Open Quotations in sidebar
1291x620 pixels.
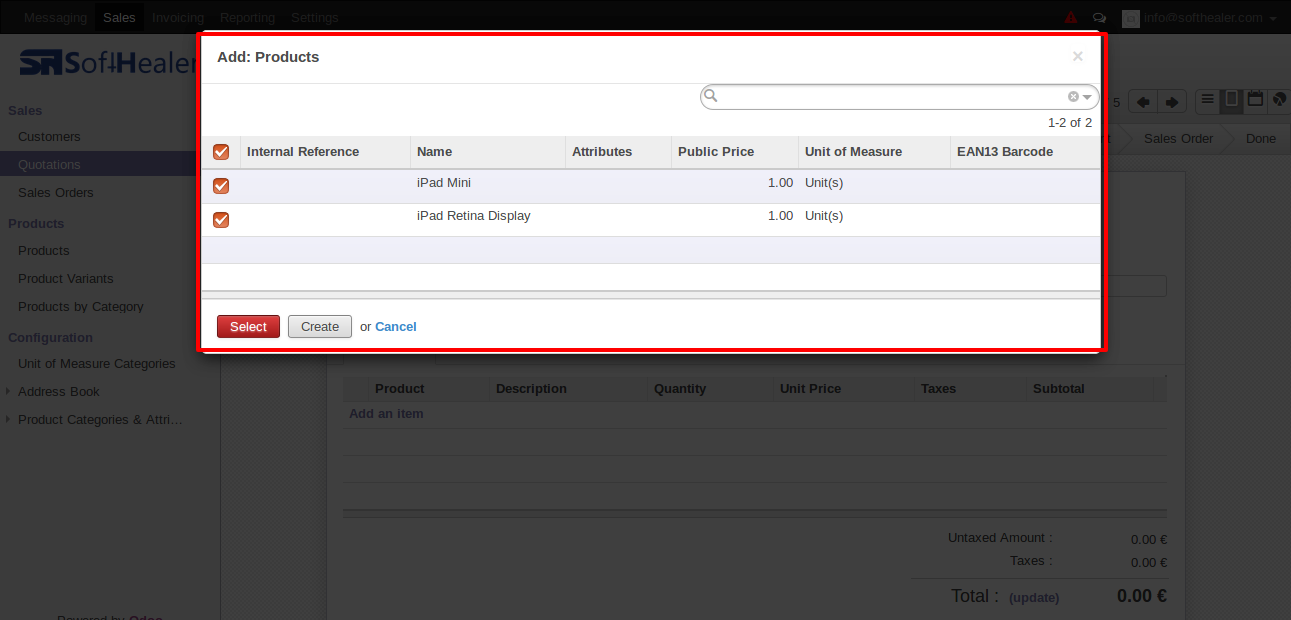pyautogui.click(x=49, y=165)
